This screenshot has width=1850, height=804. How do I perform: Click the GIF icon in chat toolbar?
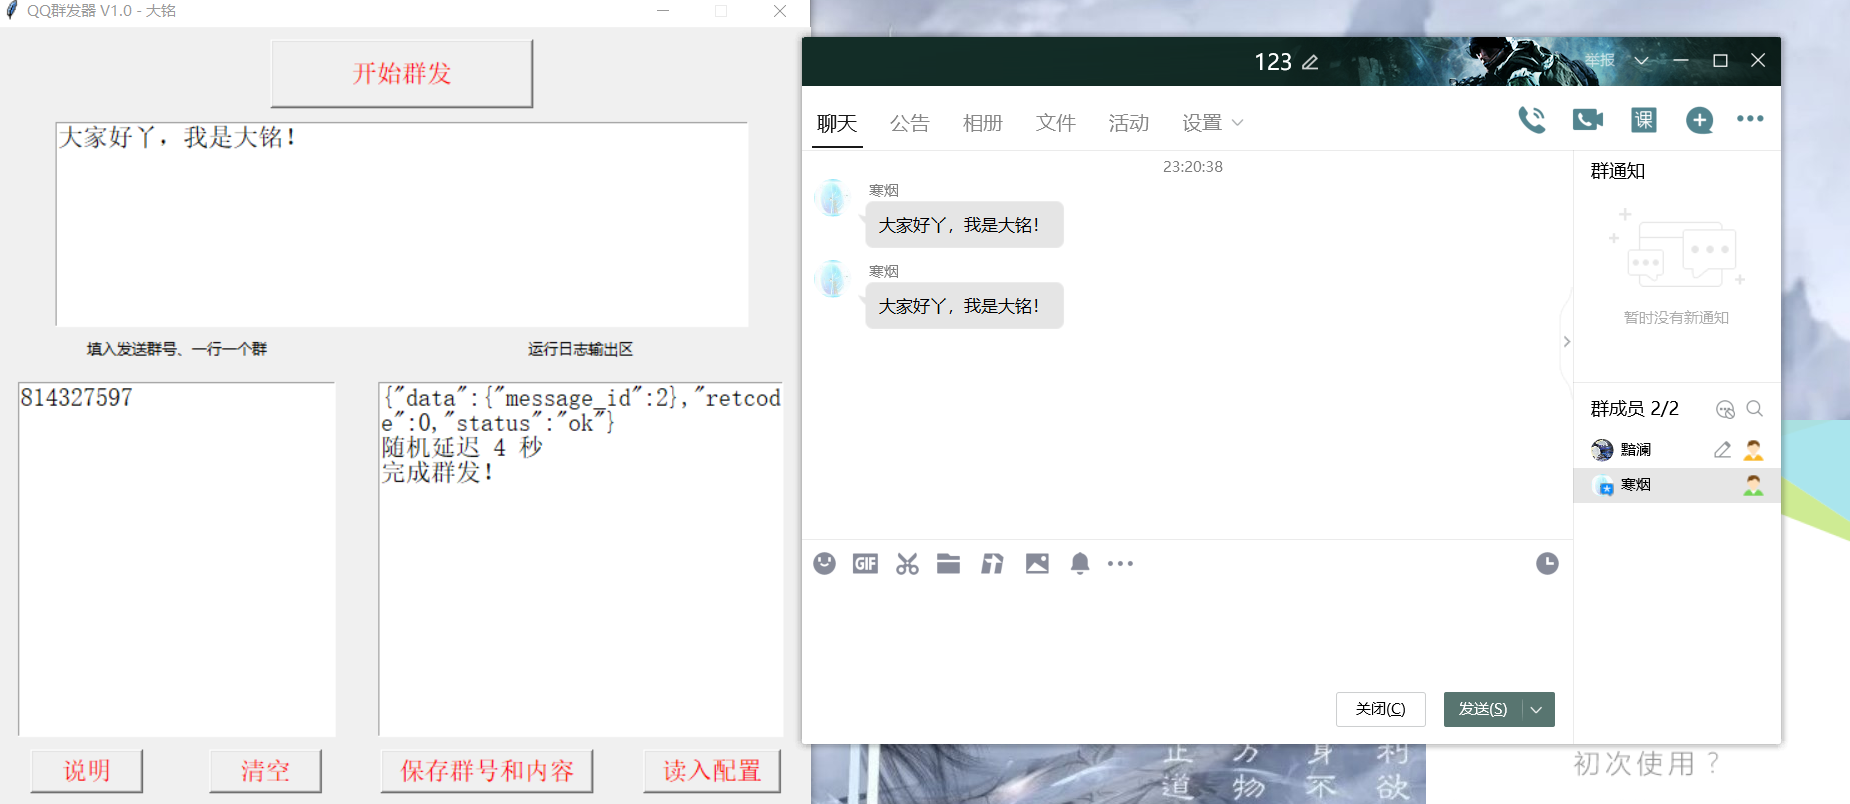tap(865, 564)
